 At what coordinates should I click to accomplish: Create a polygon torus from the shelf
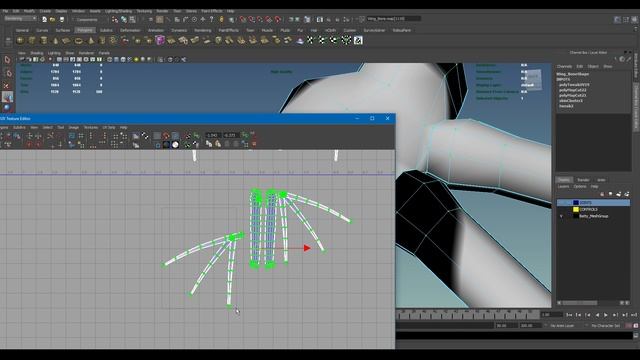tap(78, 40)
